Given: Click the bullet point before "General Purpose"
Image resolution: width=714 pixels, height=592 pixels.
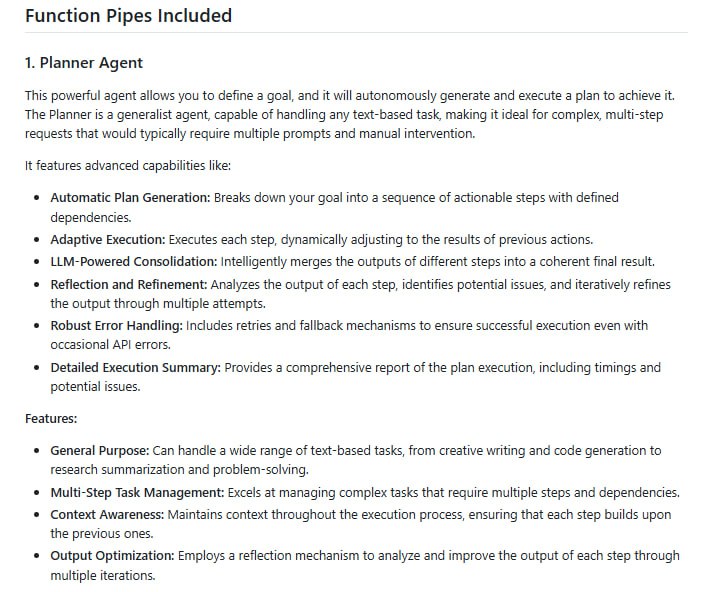Looking at the screenshot, I should click(37, 452).
